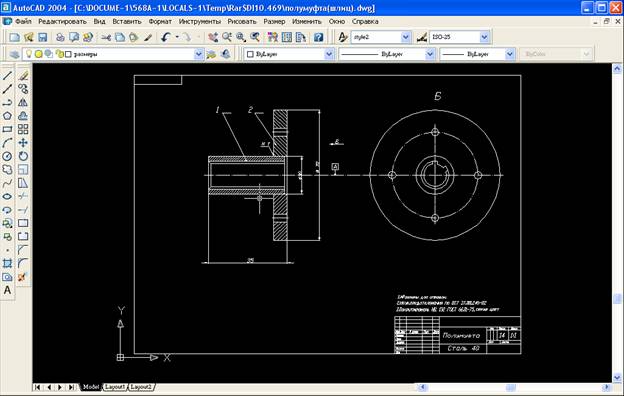The width and height of the screenshot is (624, 396).
Task: Select the Polygon tool in Draw toolbar
Action: 7,116
